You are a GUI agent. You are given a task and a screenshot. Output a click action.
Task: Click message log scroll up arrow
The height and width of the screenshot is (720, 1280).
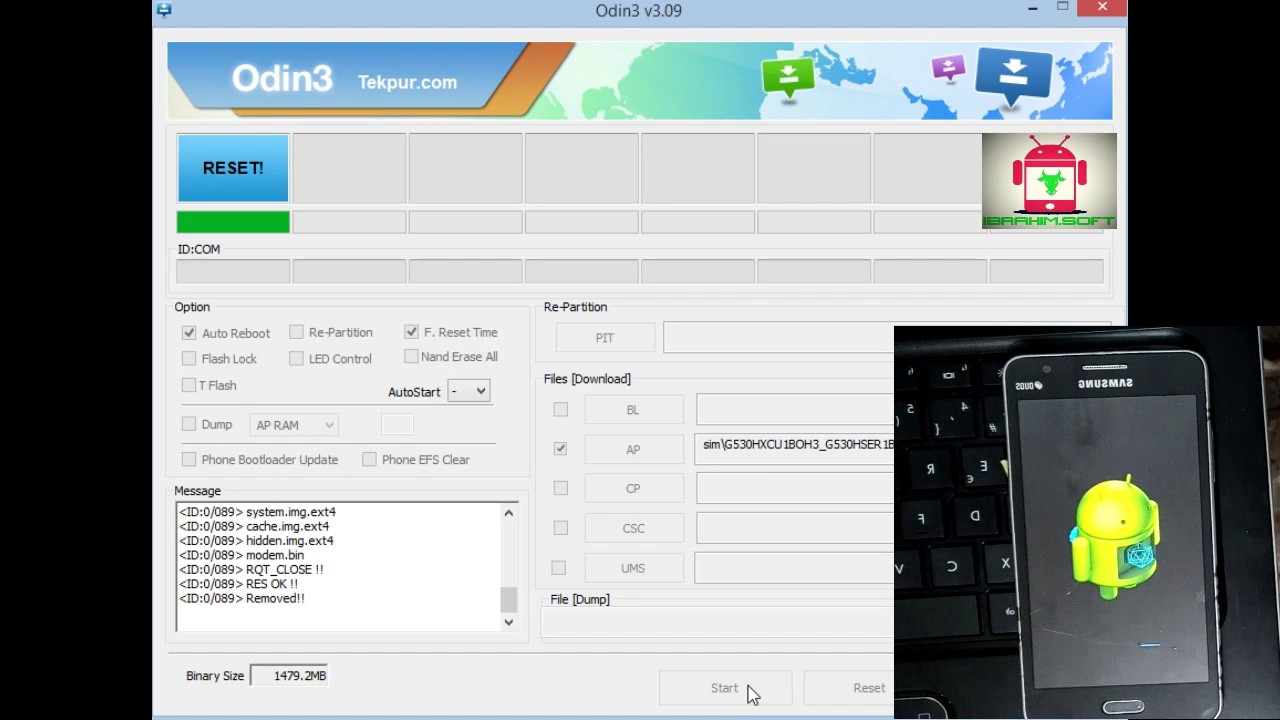pos(508,513)
